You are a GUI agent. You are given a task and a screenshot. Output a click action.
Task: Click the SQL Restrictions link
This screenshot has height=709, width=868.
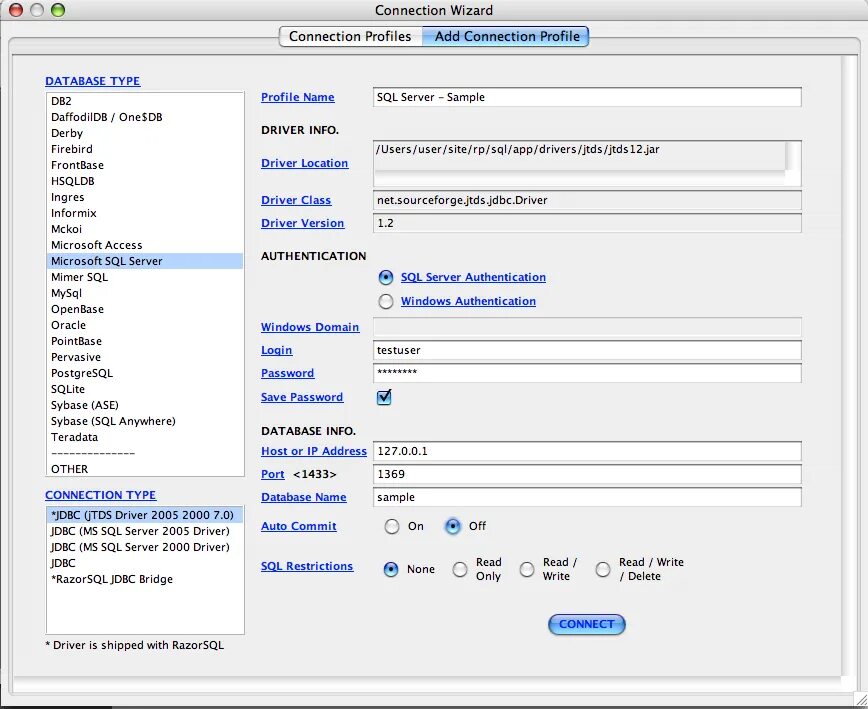click(307, 566)
